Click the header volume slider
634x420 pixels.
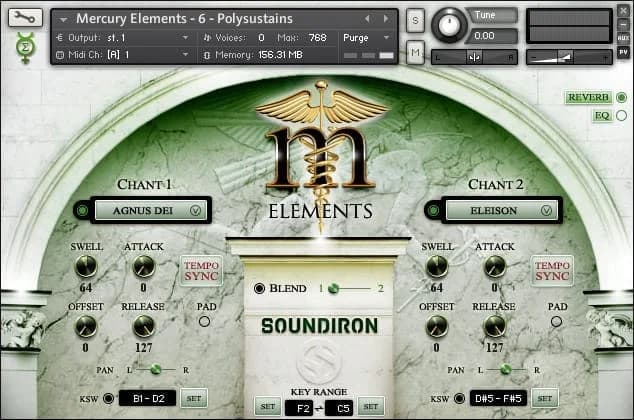pos(569,57)
